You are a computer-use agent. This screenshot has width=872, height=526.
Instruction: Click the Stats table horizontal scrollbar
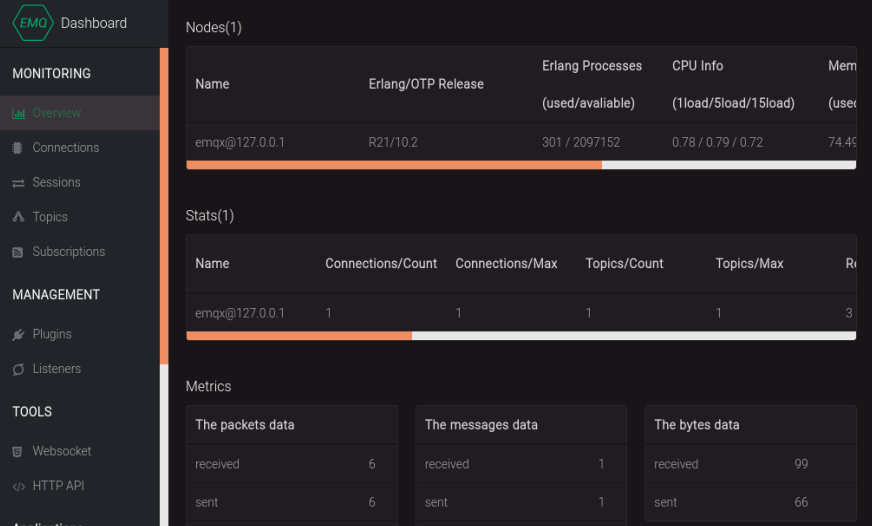[299, 336]
